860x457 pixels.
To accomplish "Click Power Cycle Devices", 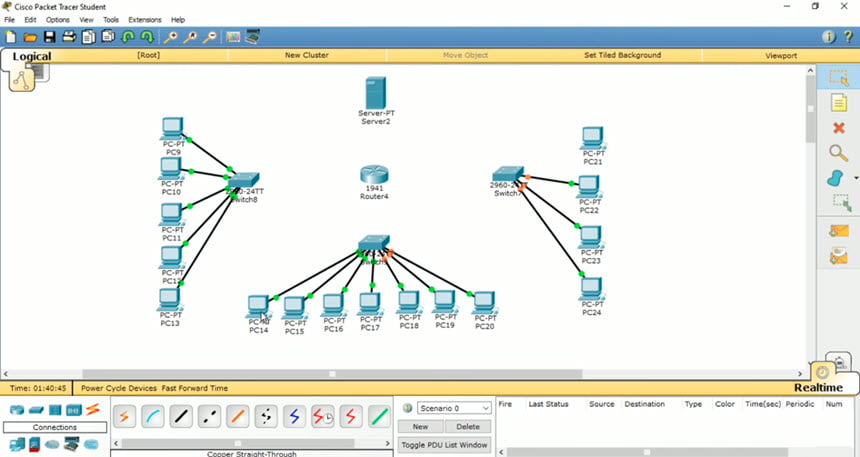I will coord(119,388).
